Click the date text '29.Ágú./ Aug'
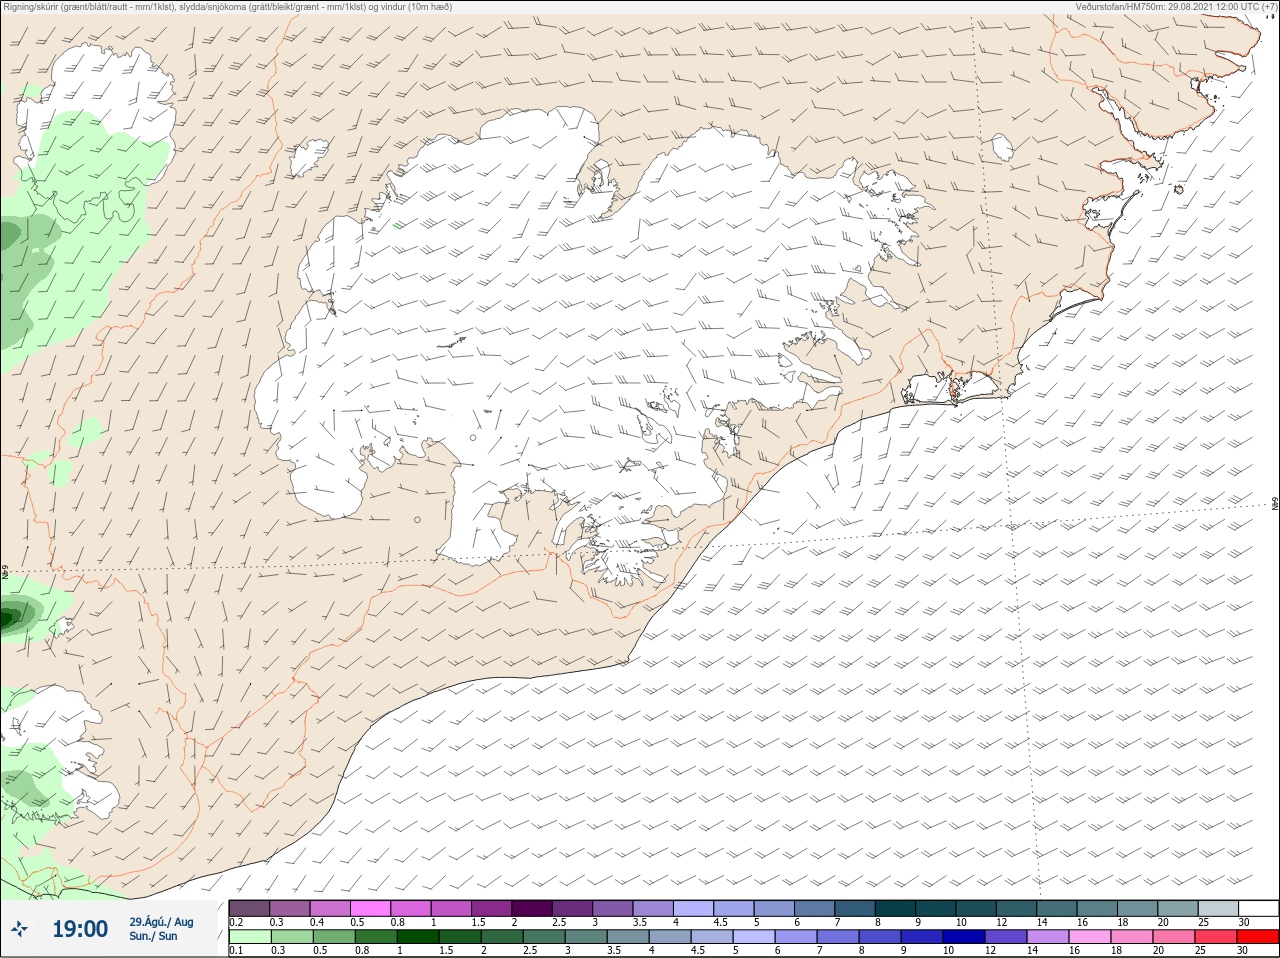 (x=161, y=922)
